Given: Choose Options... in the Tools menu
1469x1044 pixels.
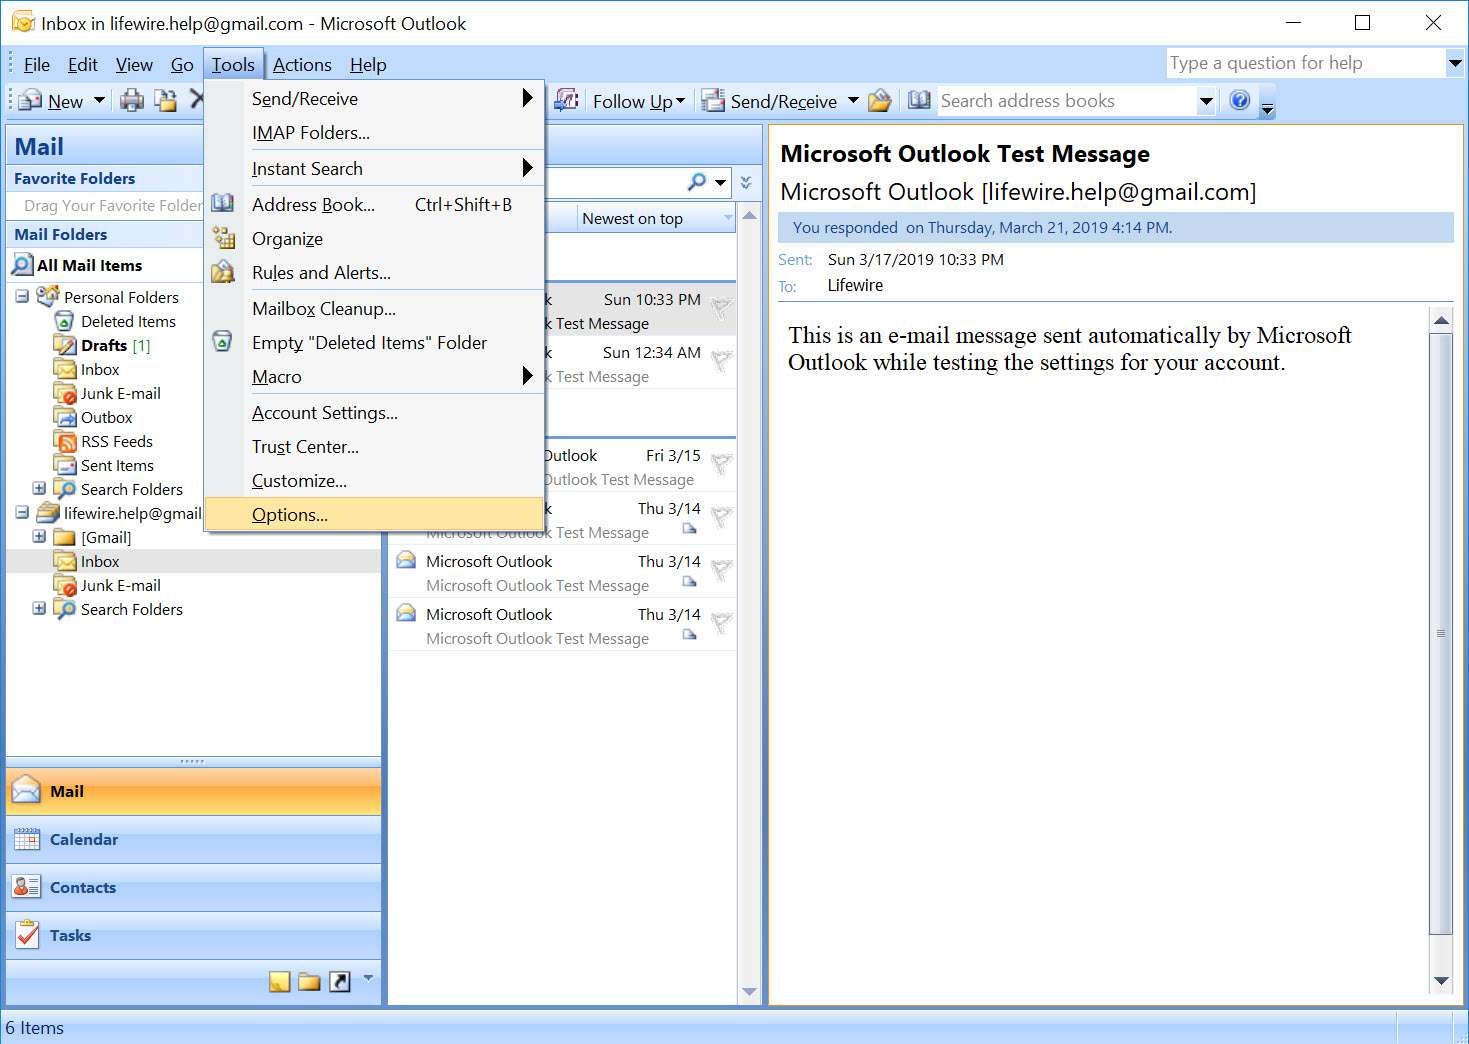Looking at the screenshot, I should [374, 515].
